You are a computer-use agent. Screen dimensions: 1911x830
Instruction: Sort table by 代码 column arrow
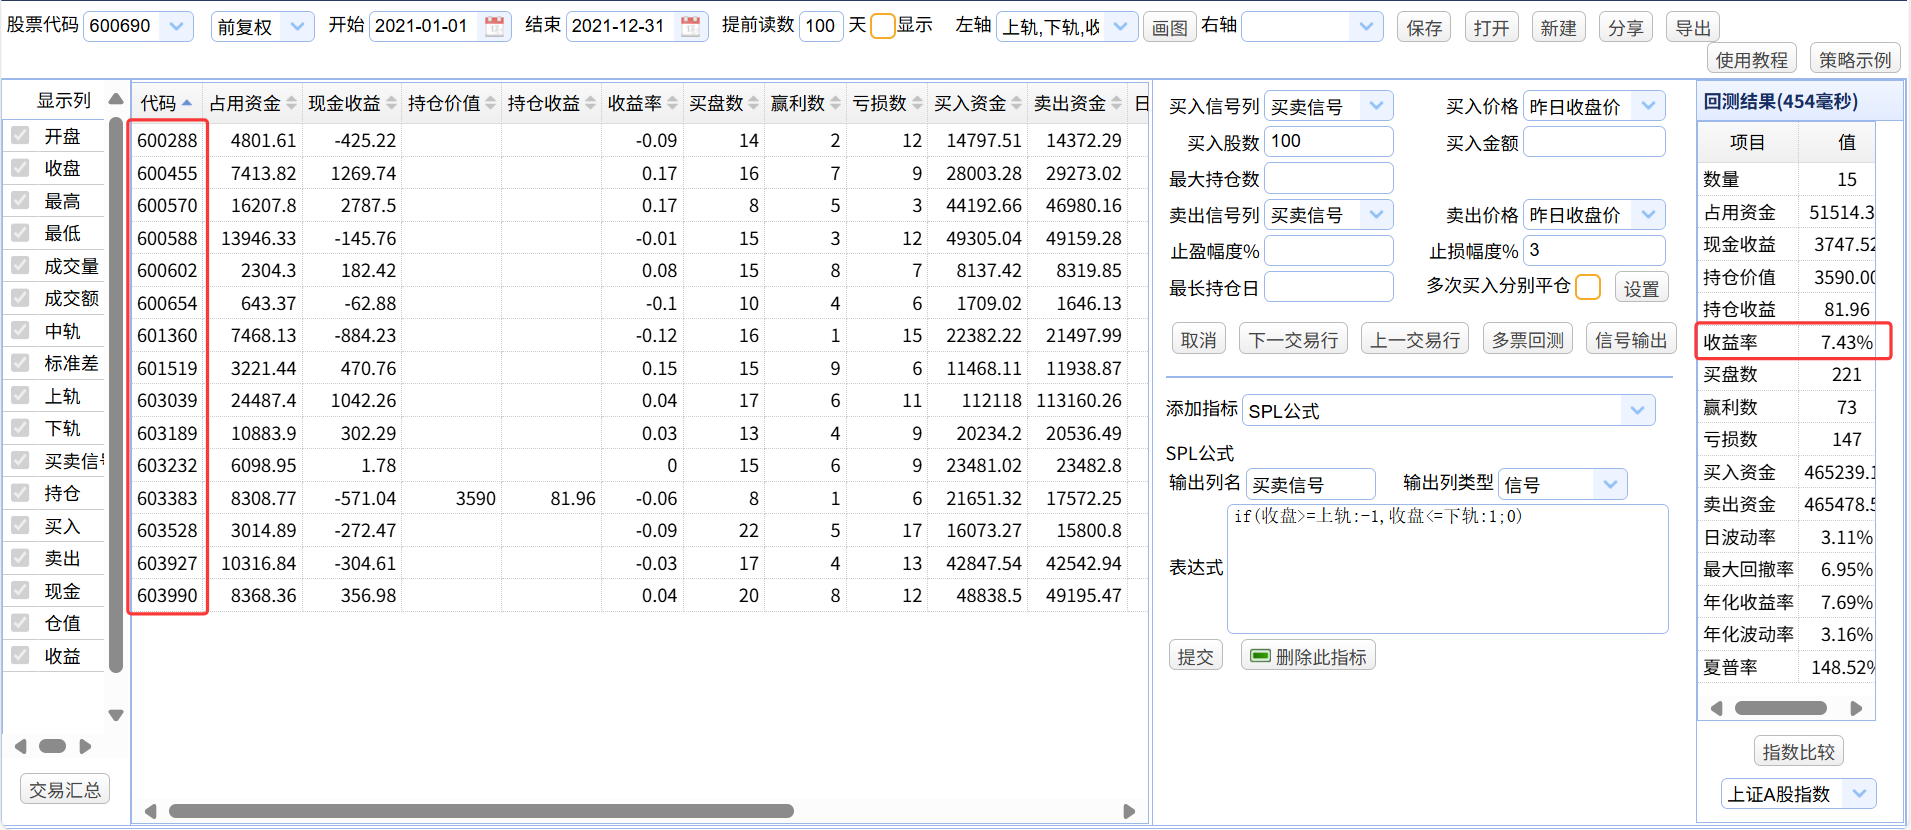tap(187, 103)
